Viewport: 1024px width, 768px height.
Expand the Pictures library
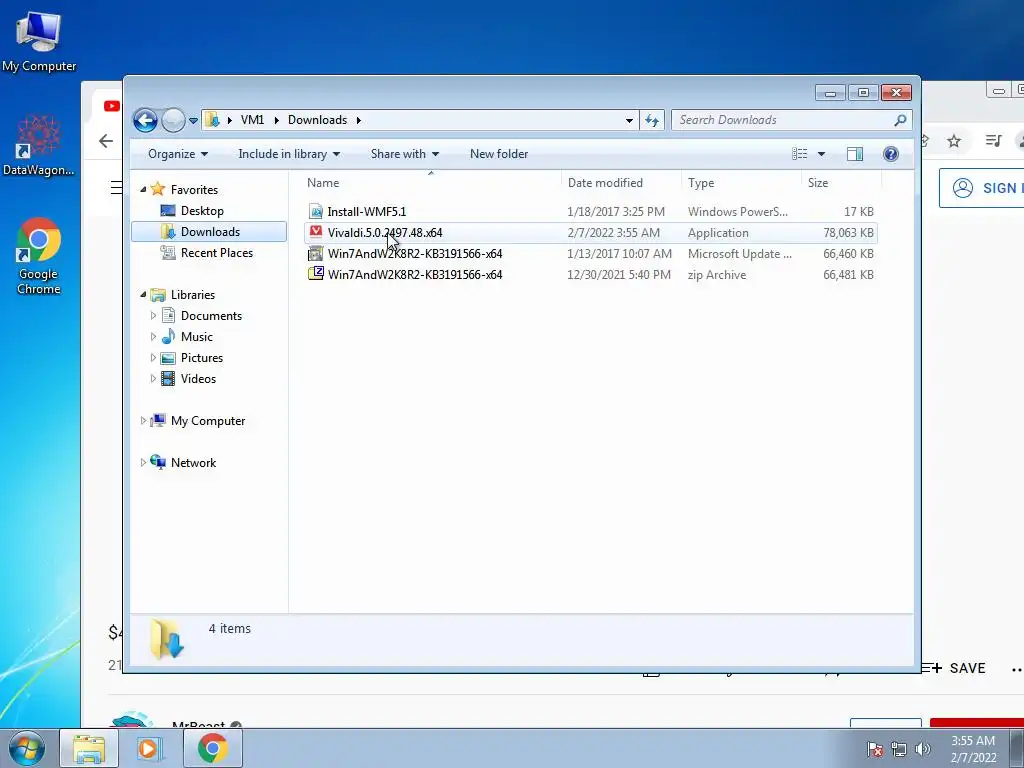tap(153, 358)
